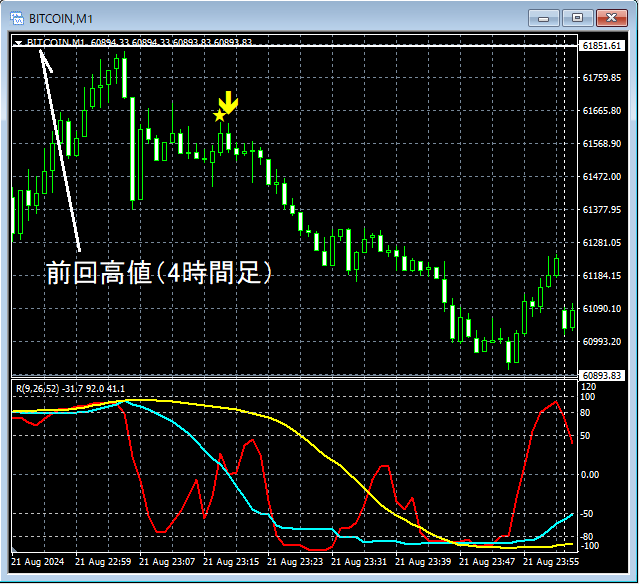The height and width of the screenshot is (584, 640).
Task: Click indicator scale level -50
Action: 587,514
